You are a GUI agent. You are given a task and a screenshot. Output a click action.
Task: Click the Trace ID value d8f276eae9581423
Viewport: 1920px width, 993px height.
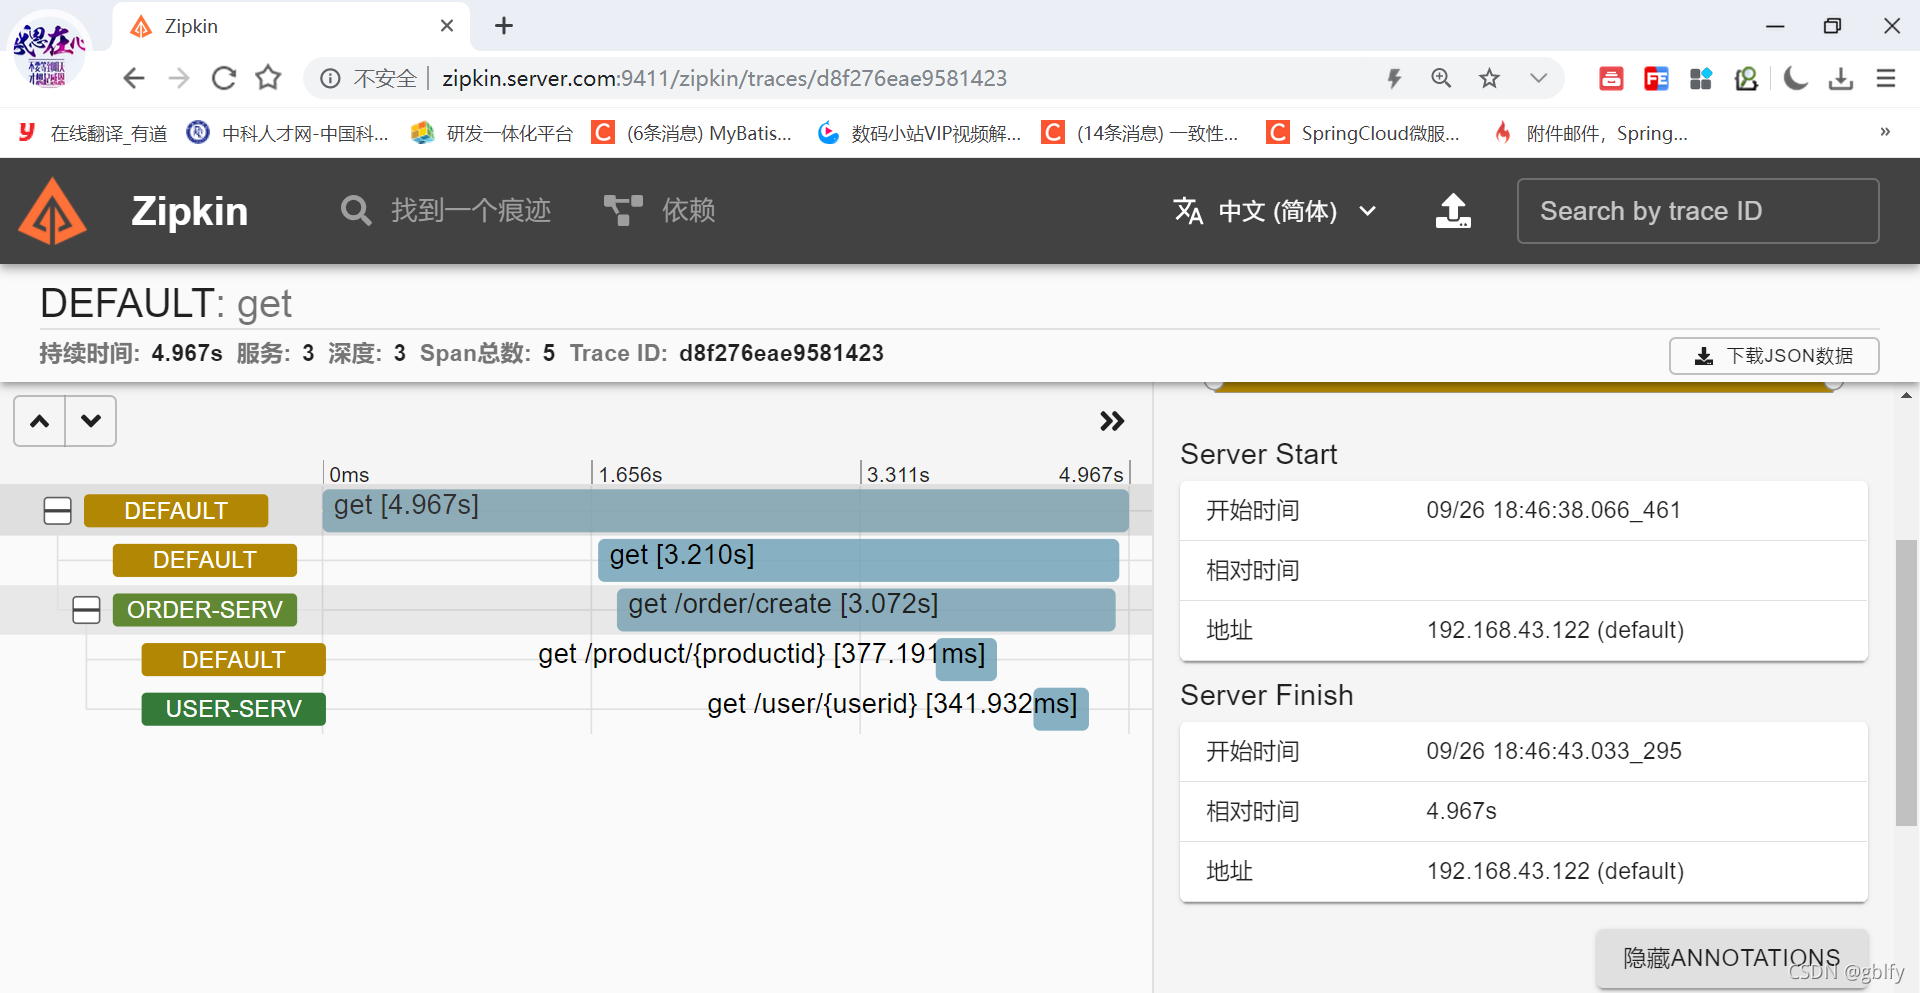click(x=781, y=353)
